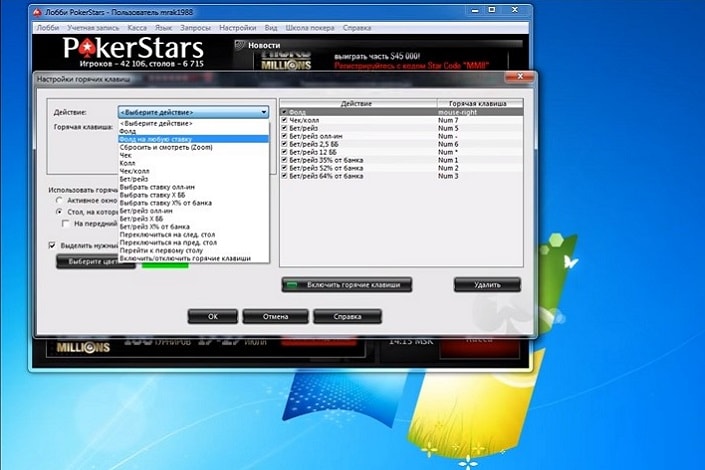Click the Удалить button
The width and height of the screenshot is (705, 470).
coord(487,285)
